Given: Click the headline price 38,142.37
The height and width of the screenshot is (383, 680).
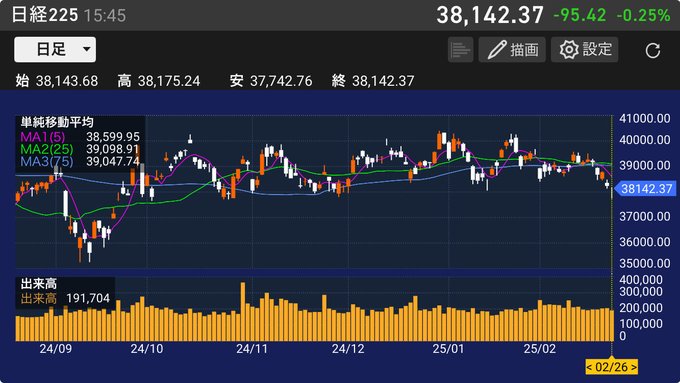Looking at the screenshot, I should click(x=490, y=15).
